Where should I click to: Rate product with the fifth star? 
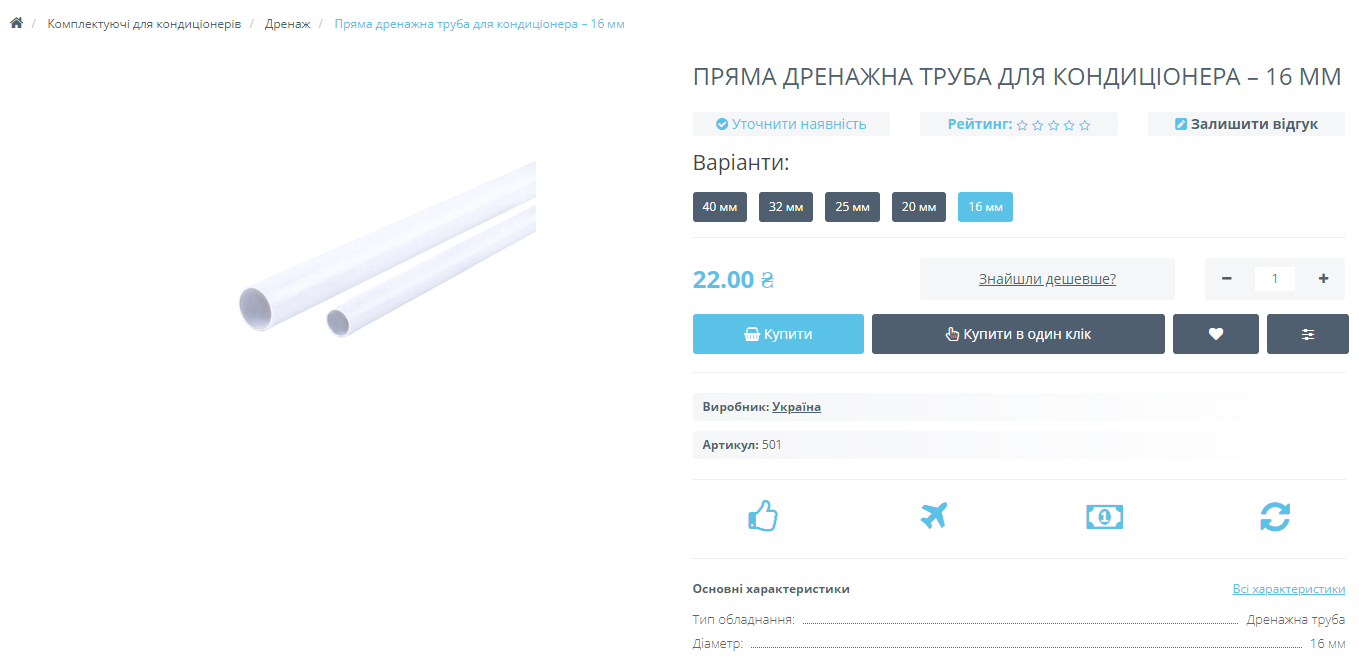pyautogui.click(x=1085, y=125)
